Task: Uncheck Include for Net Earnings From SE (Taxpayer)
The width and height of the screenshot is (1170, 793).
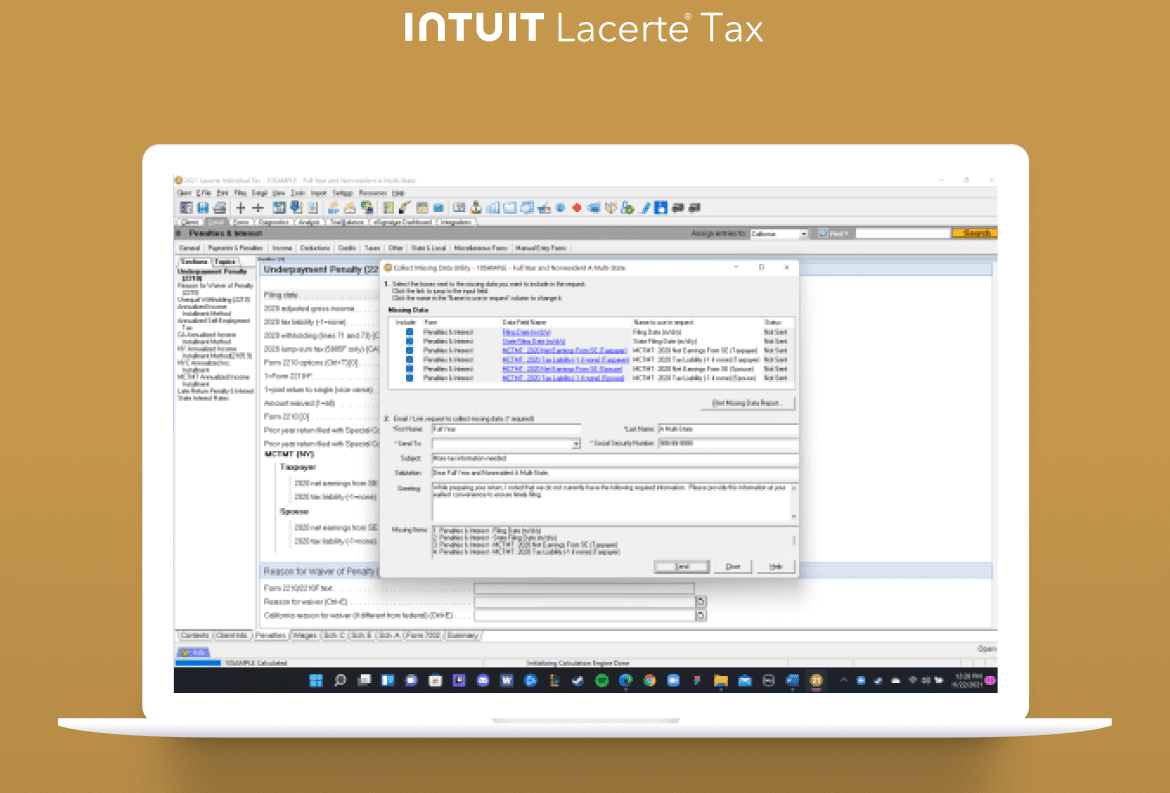Action: [409, 350]
